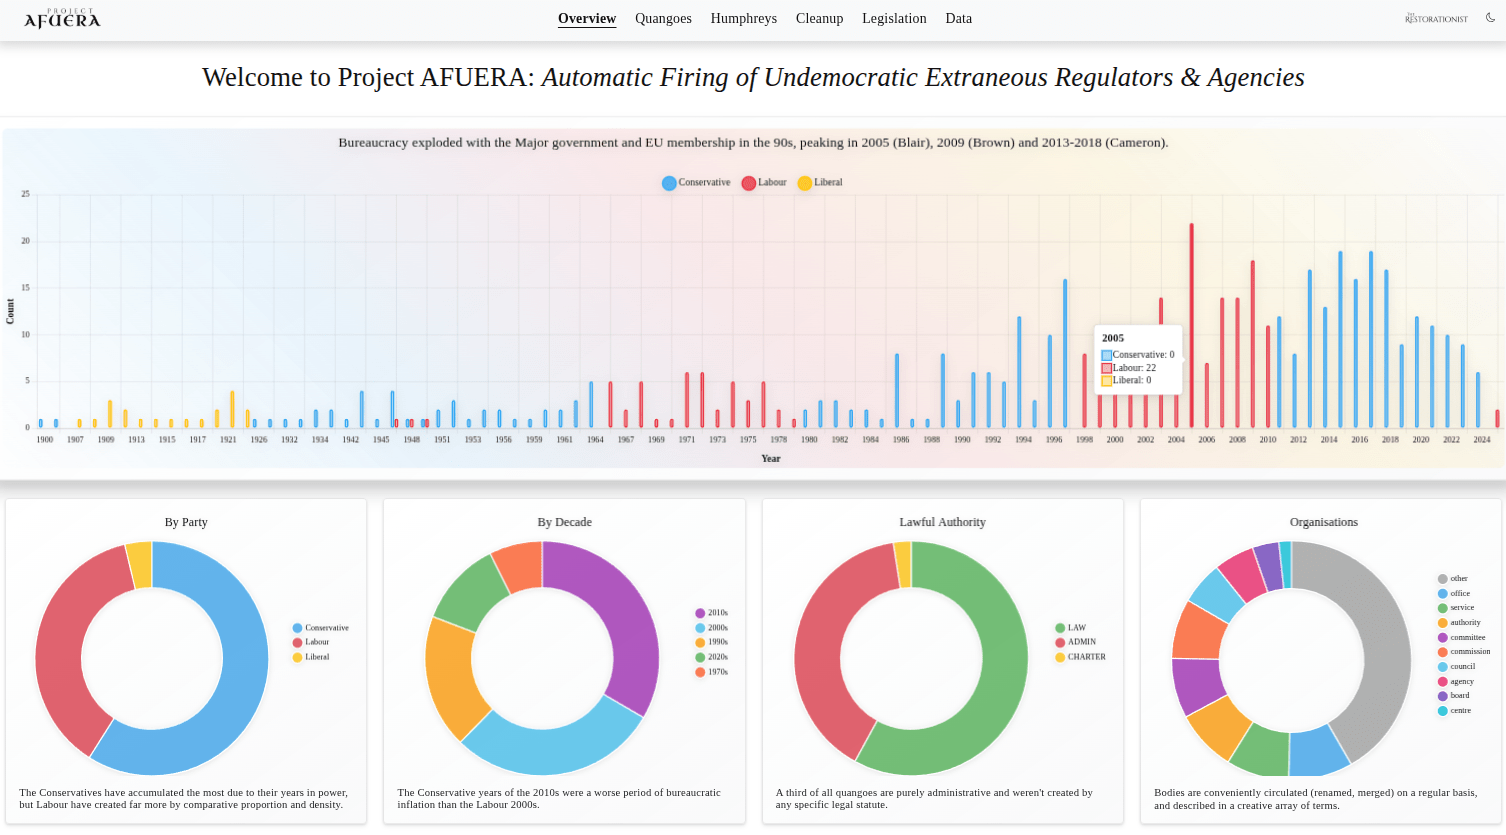Open the Legislation page
This screenshot has width=1506, height=835.
894,19
